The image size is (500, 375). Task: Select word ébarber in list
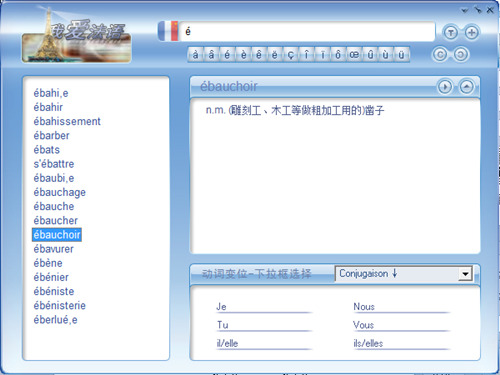pyautogui.click(x=51, y=136)
